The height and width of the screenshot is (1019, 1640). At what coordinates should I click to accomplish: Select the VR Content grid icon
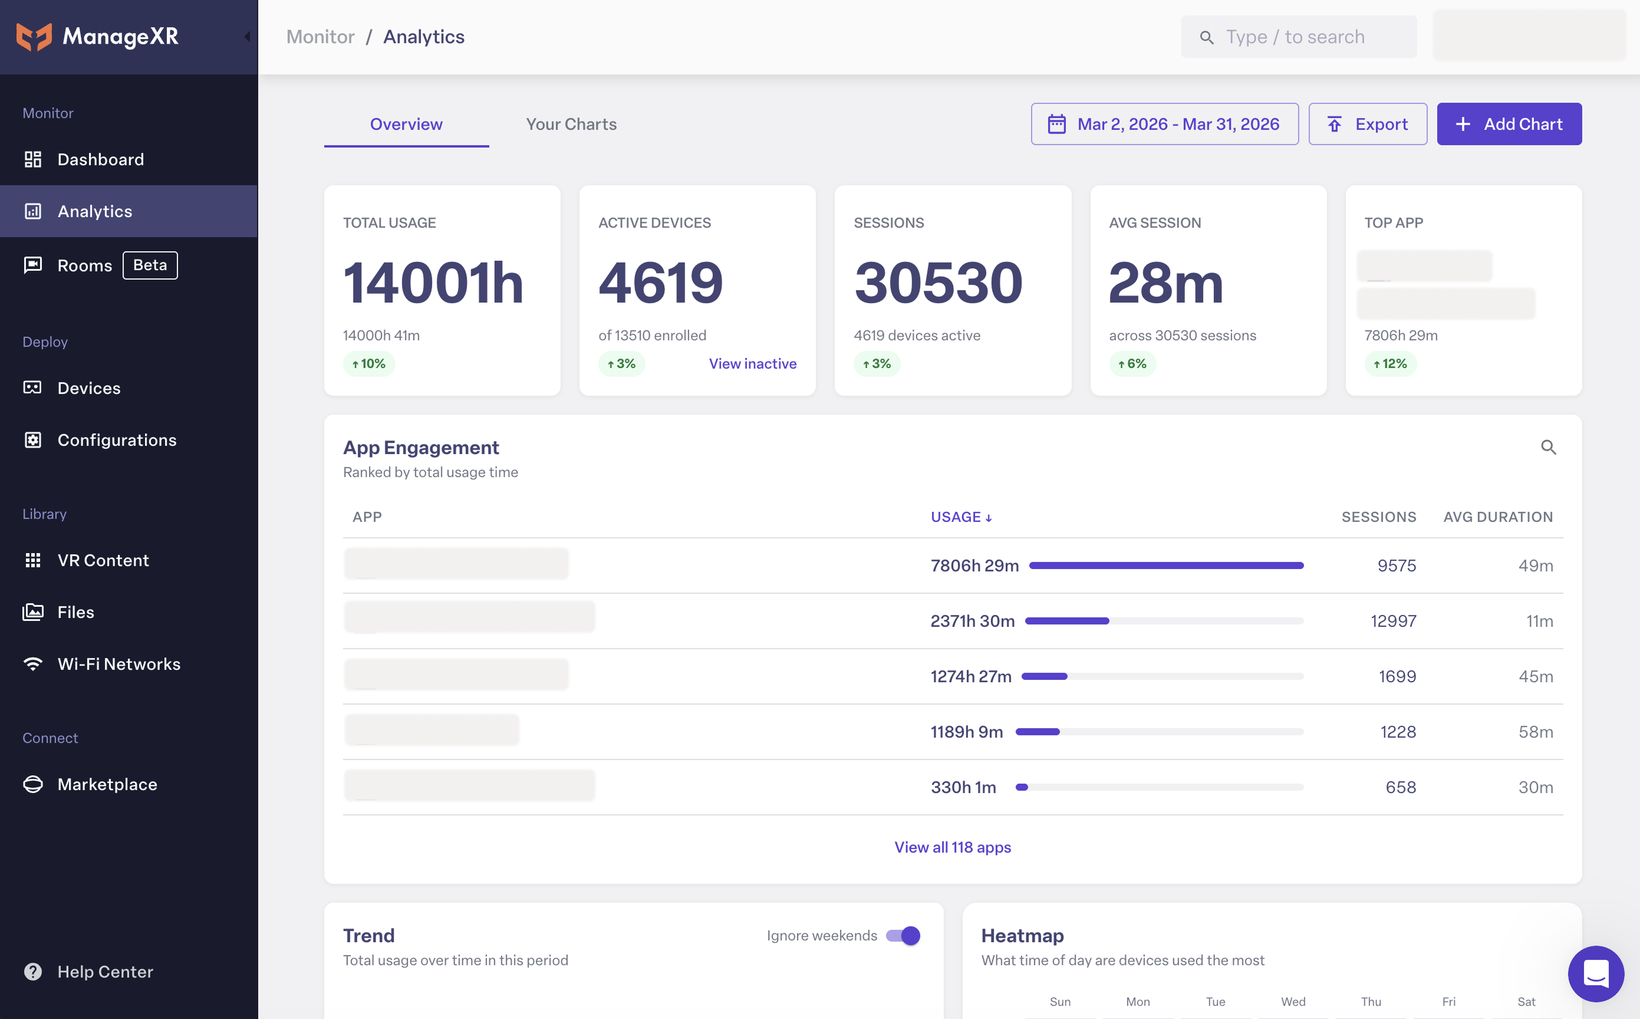pos(33,560)
